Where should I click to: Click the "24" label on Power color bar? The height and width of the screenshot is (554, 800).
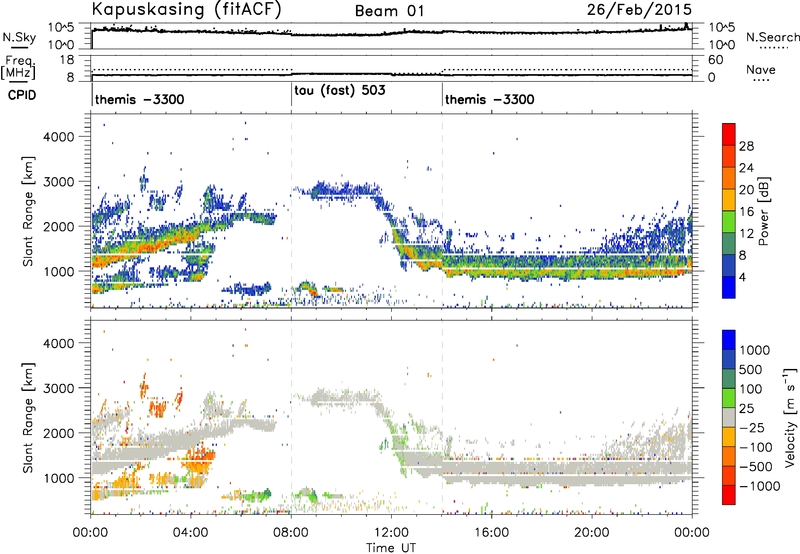tap(746, 168)
